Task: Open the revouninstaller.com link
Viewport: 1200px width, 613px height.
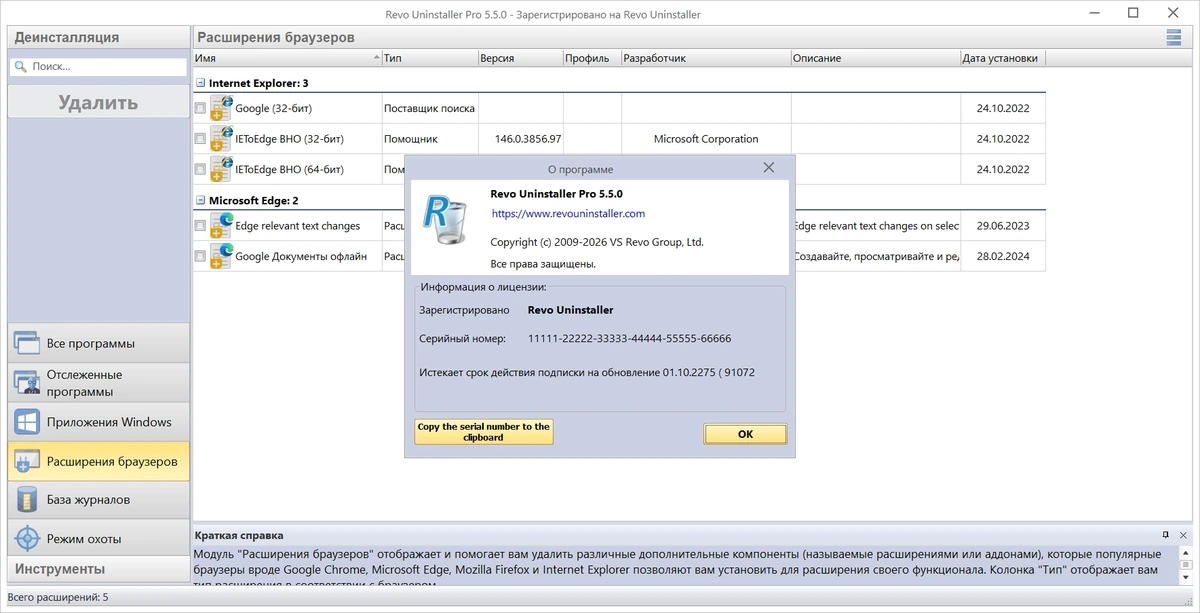Action: click(x=568, y=214)
